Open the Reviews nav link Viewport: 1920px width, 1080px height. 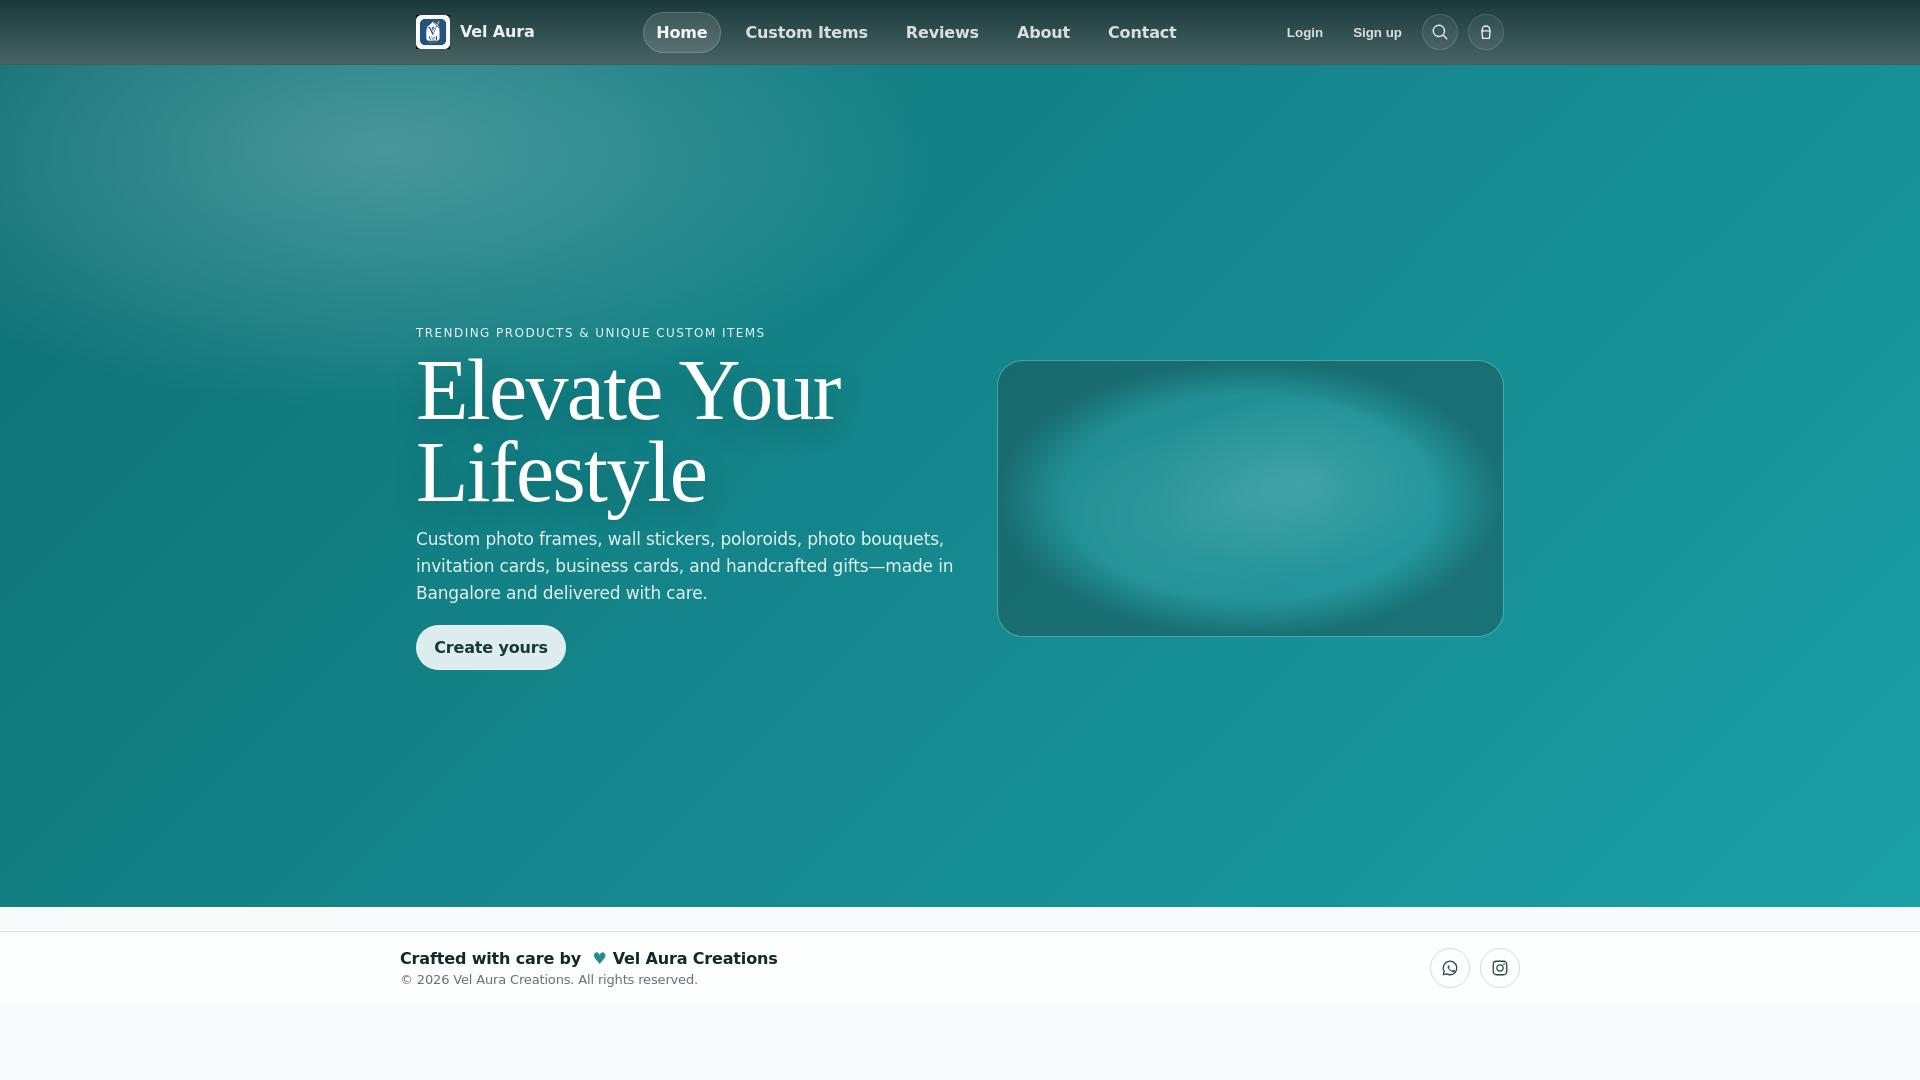pyautogui.click(x=942, y=32)
